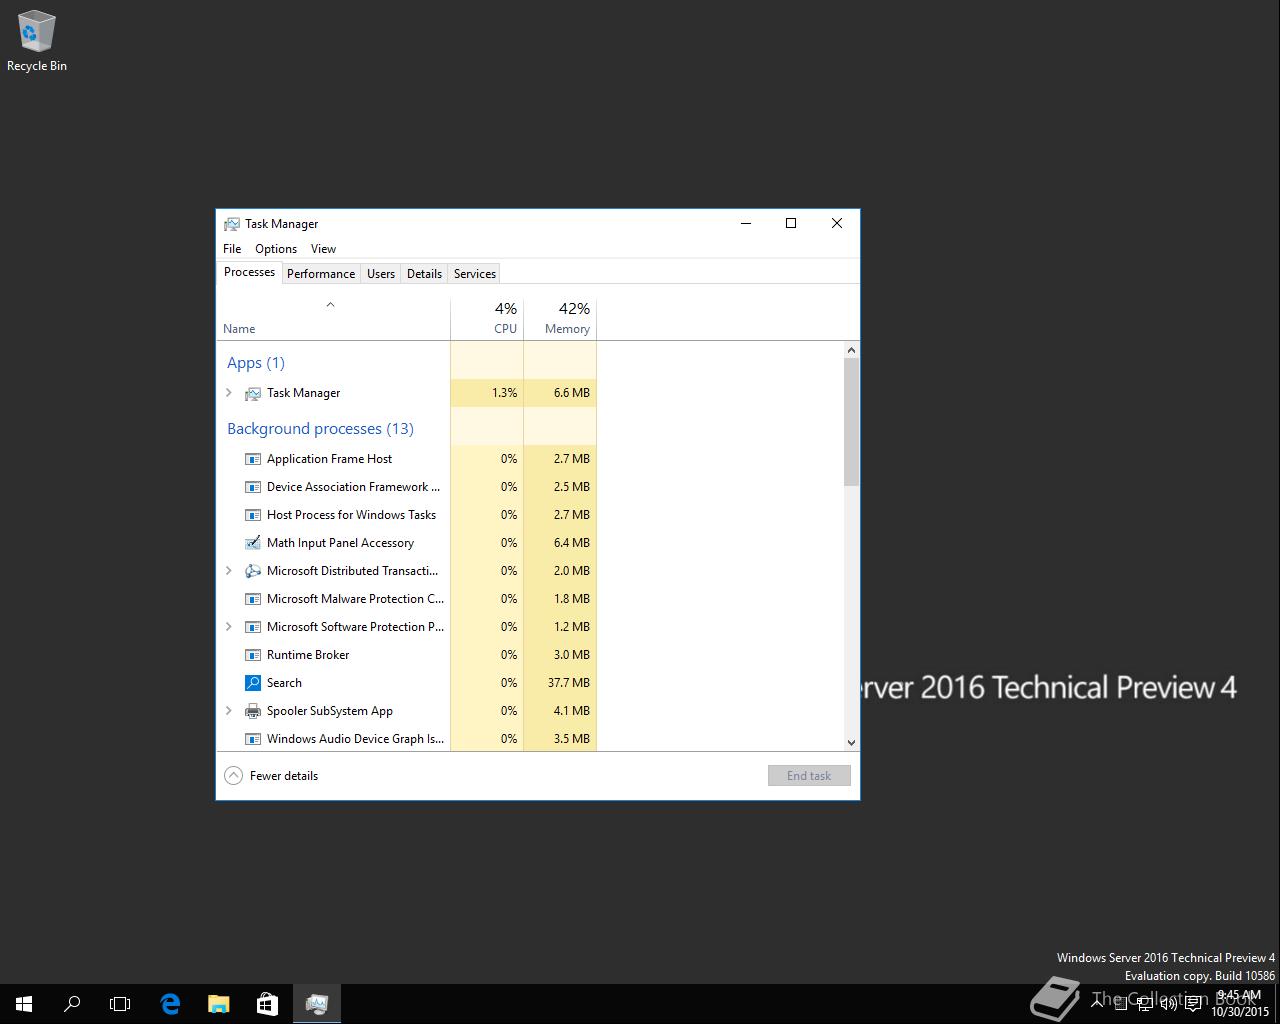Sort processes by Name column header
Viewport: 1280px width, 1024px height.
pos(333,319)
